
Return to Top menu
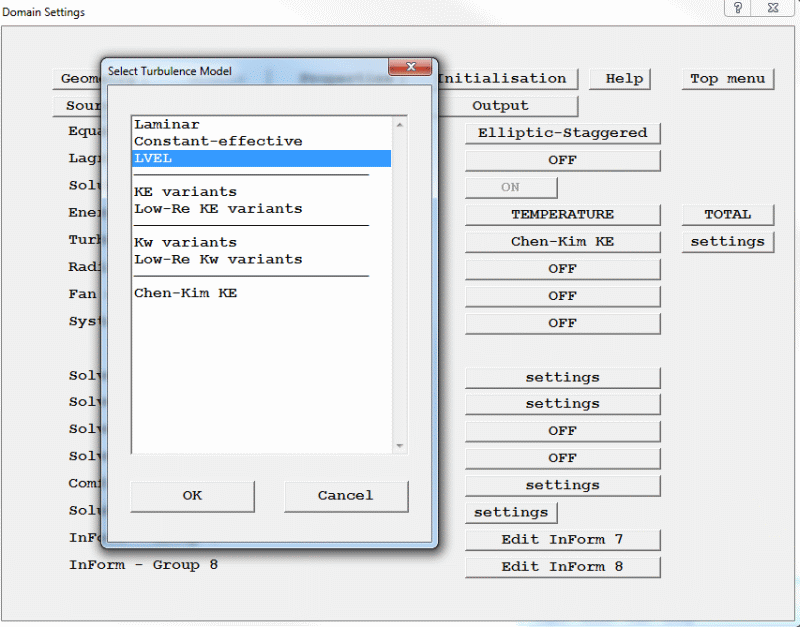(x=727, y=79)
